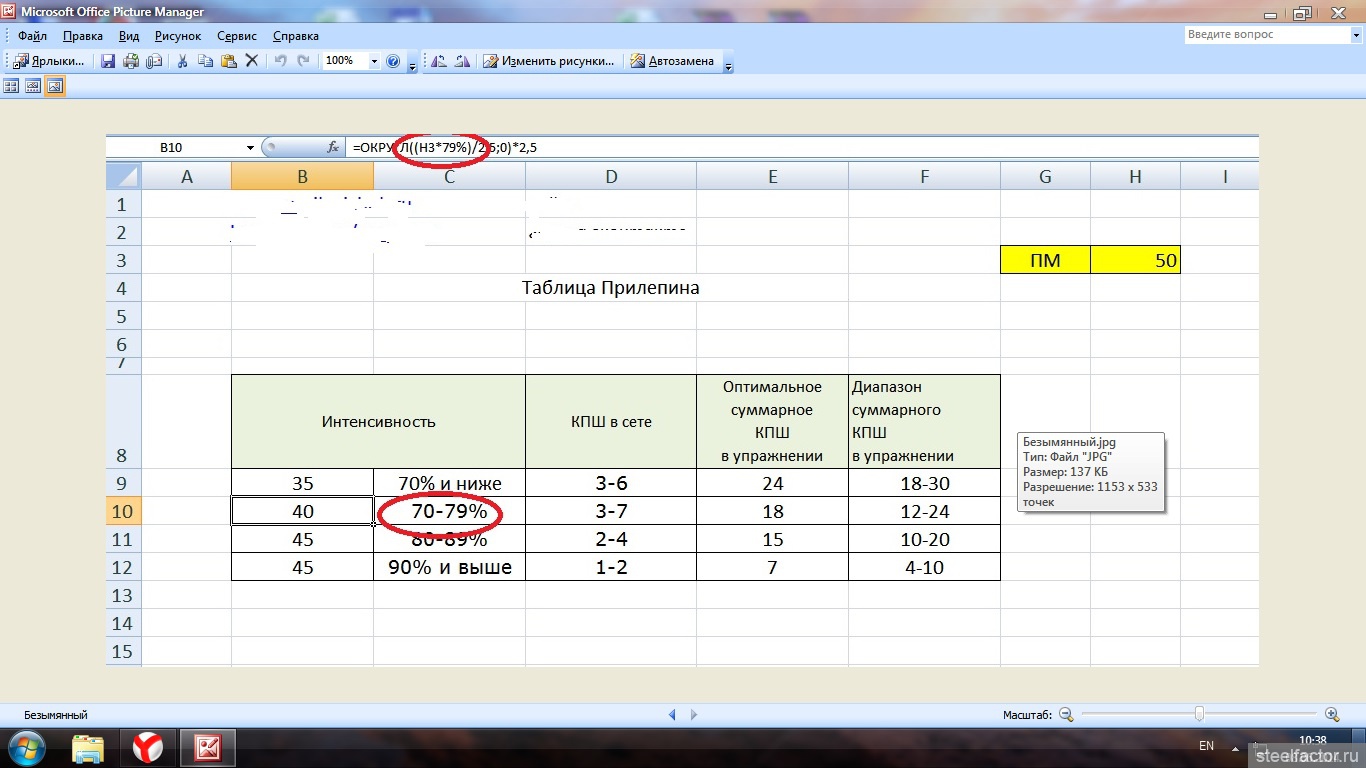
Task: Open the Рисунок menu
Action: click(x=178, y=36)
